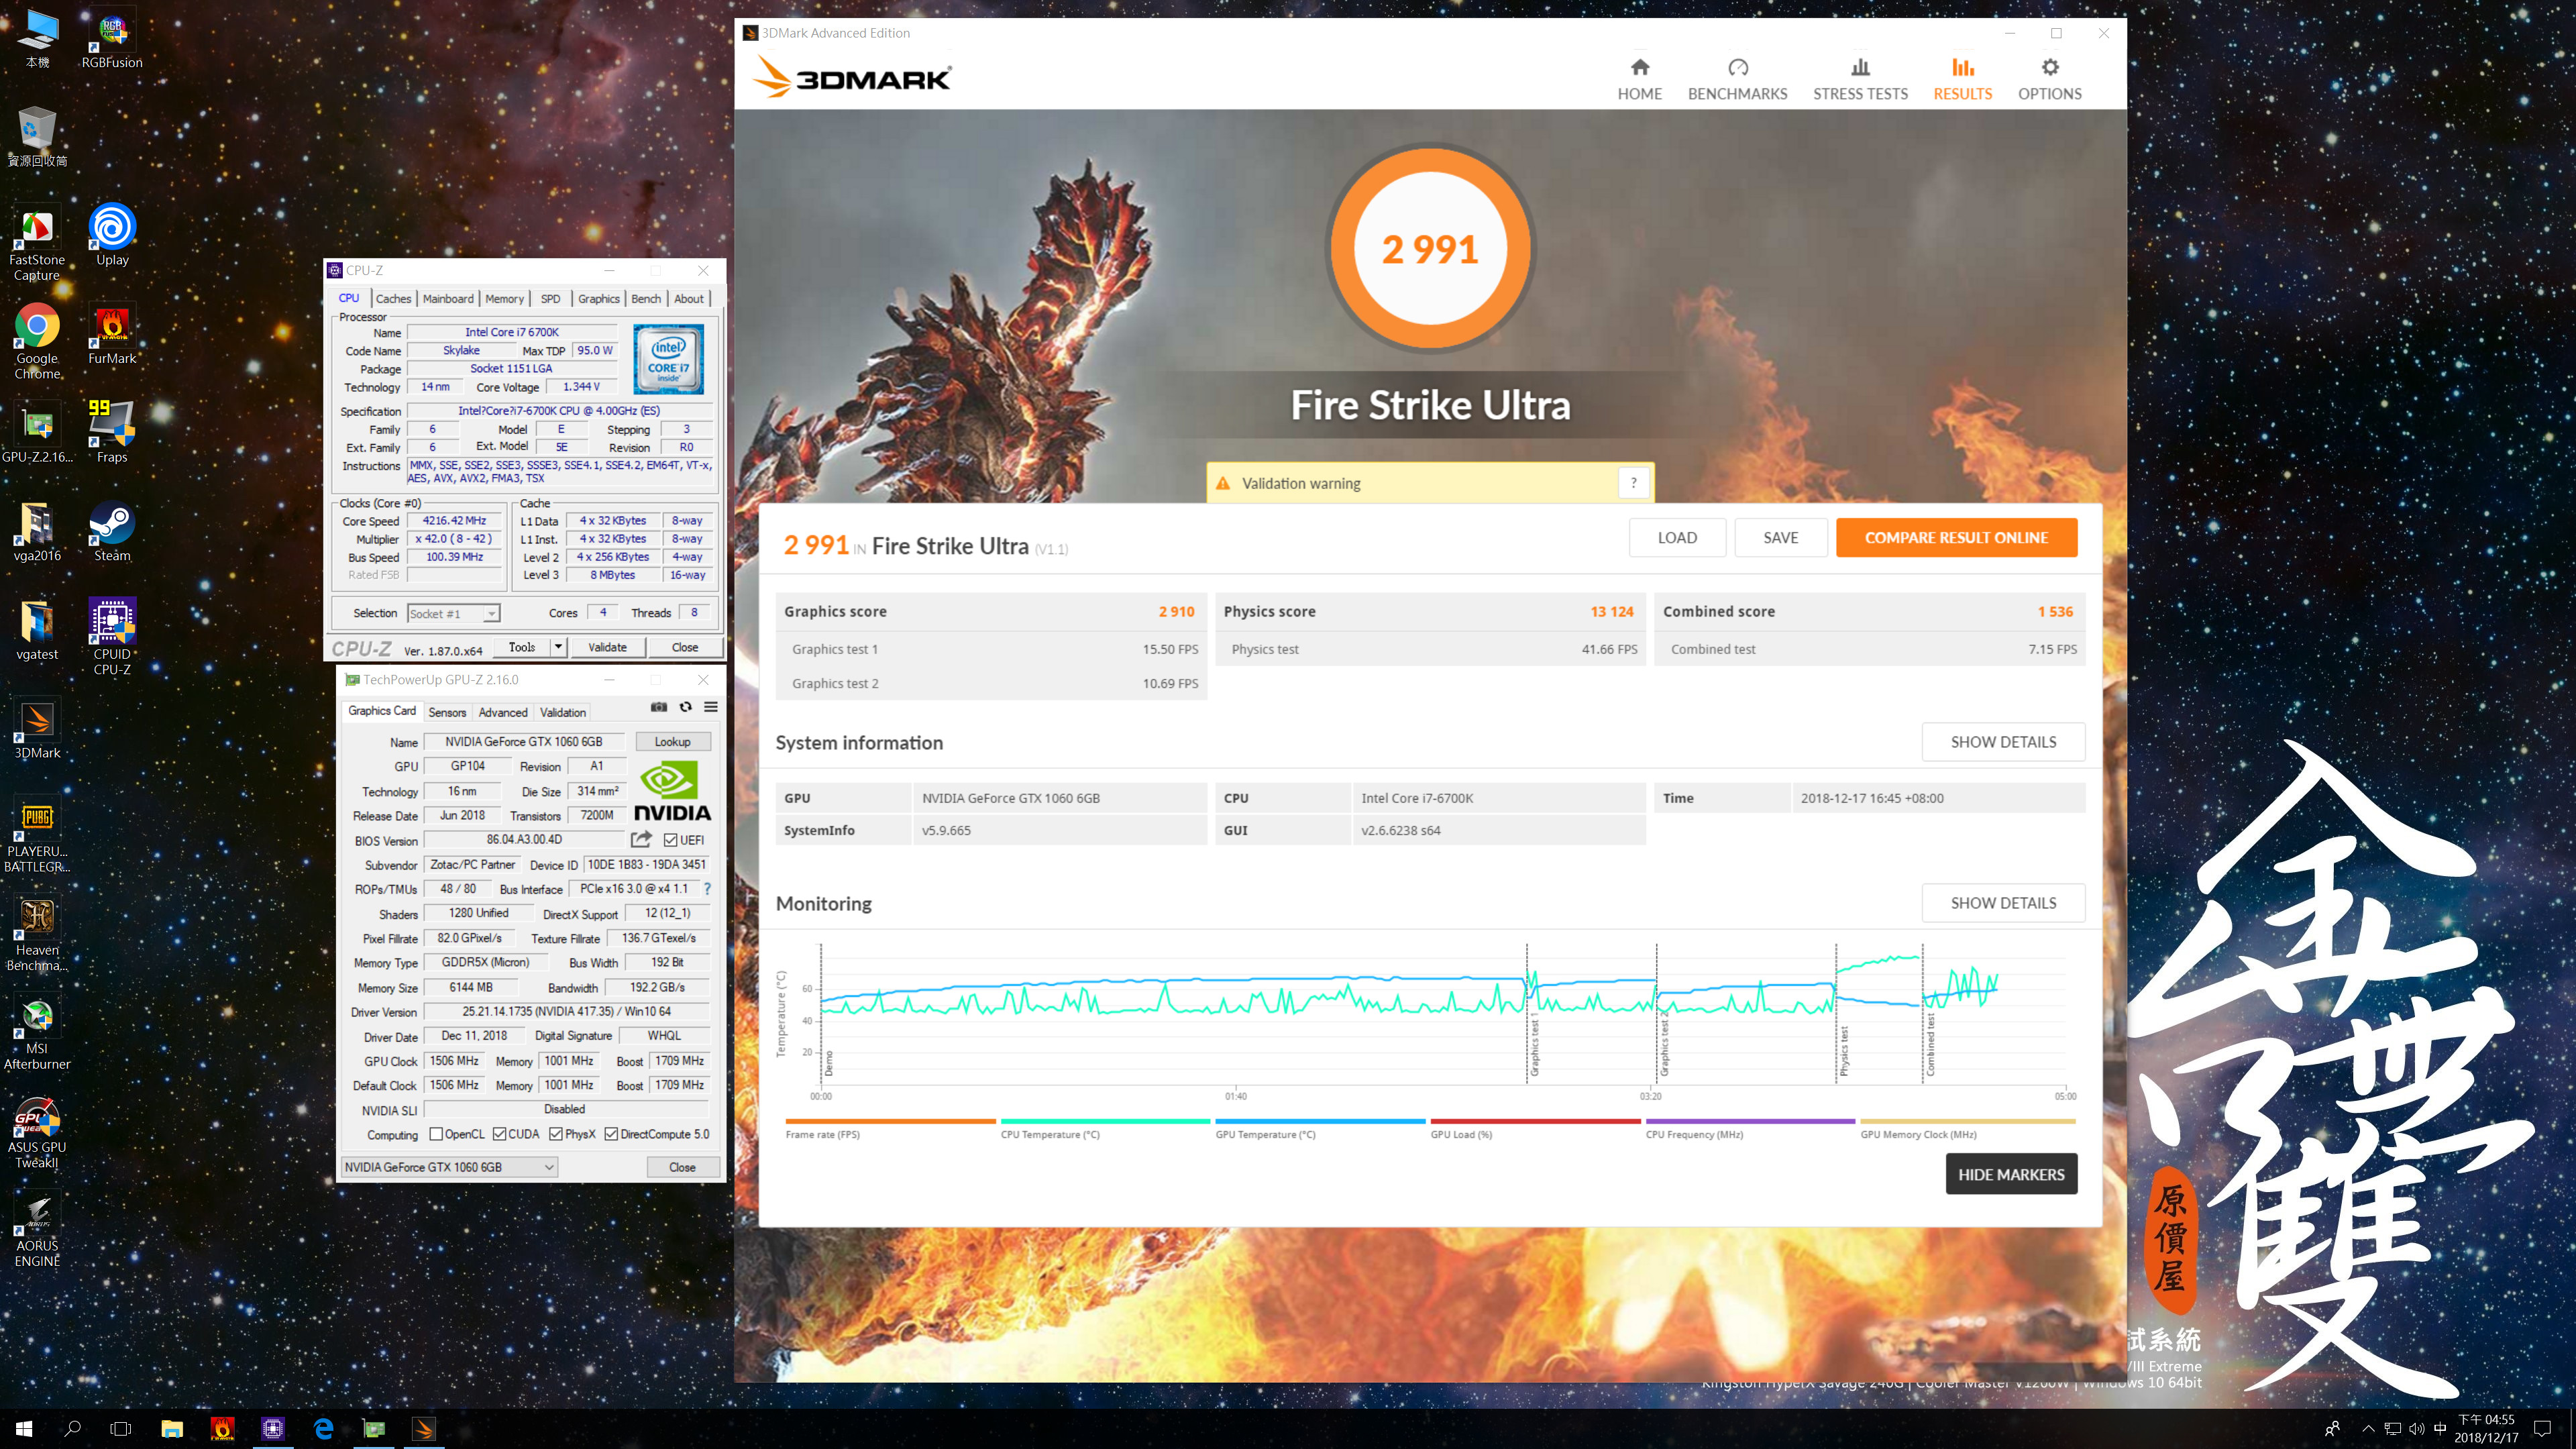
Task: Switch to the SPD tab in CPU-Z
Action: [x=550, y=299]
